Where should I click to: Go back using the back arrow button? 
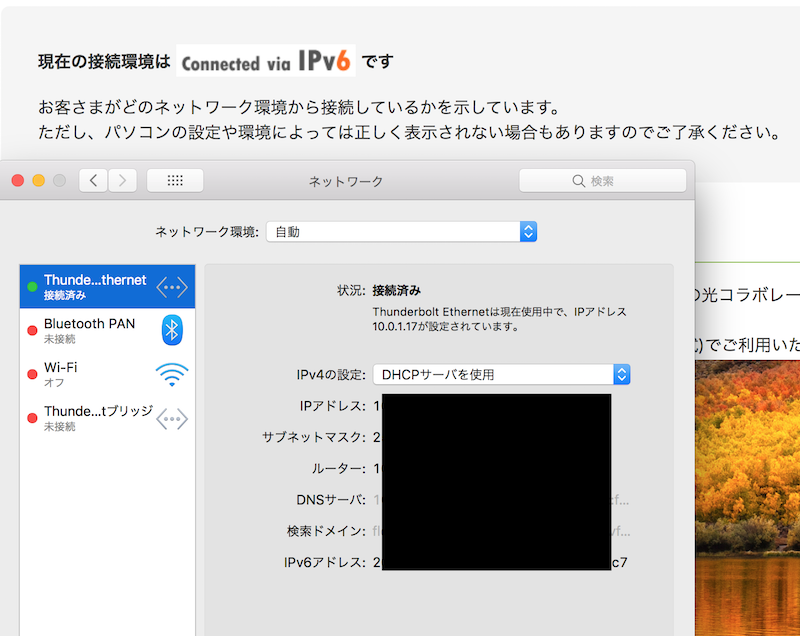click(93, 181)
